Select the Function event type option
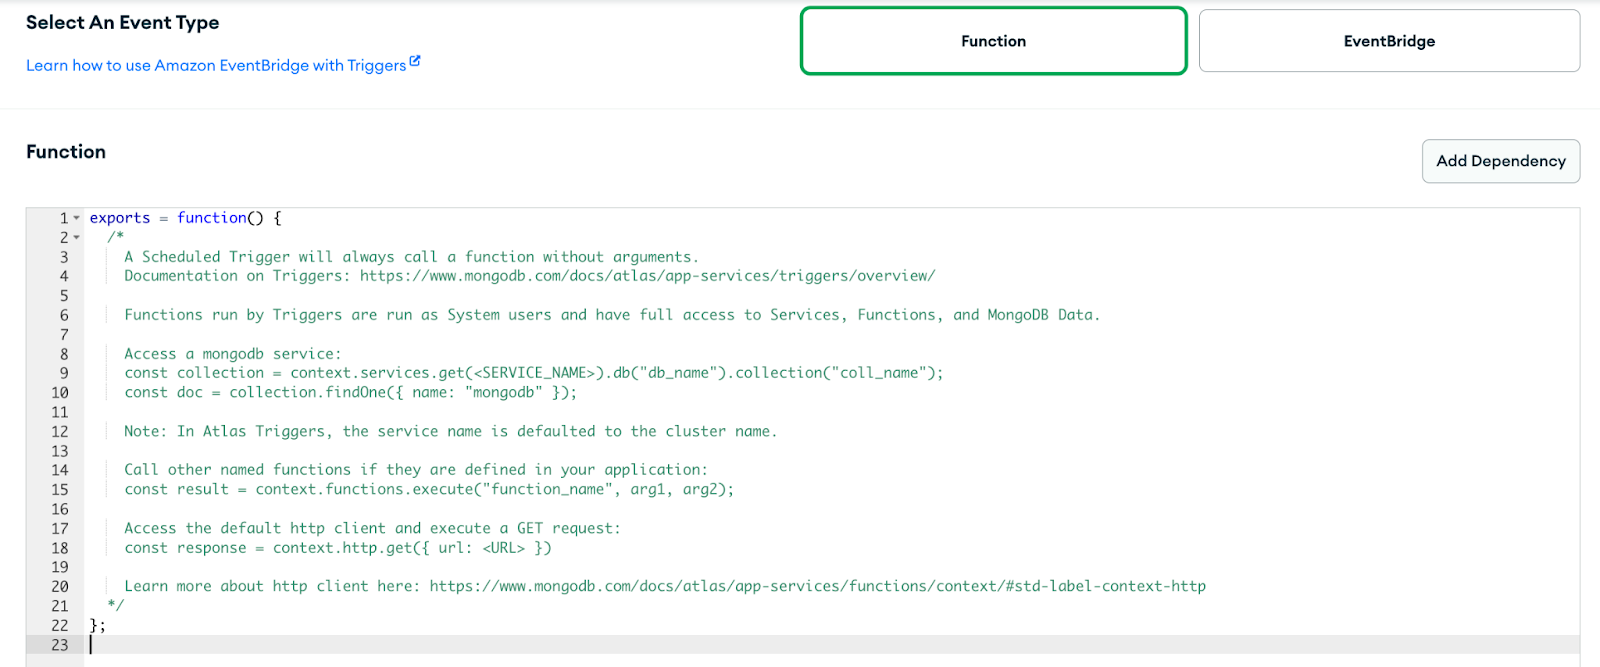 point(993,41)
